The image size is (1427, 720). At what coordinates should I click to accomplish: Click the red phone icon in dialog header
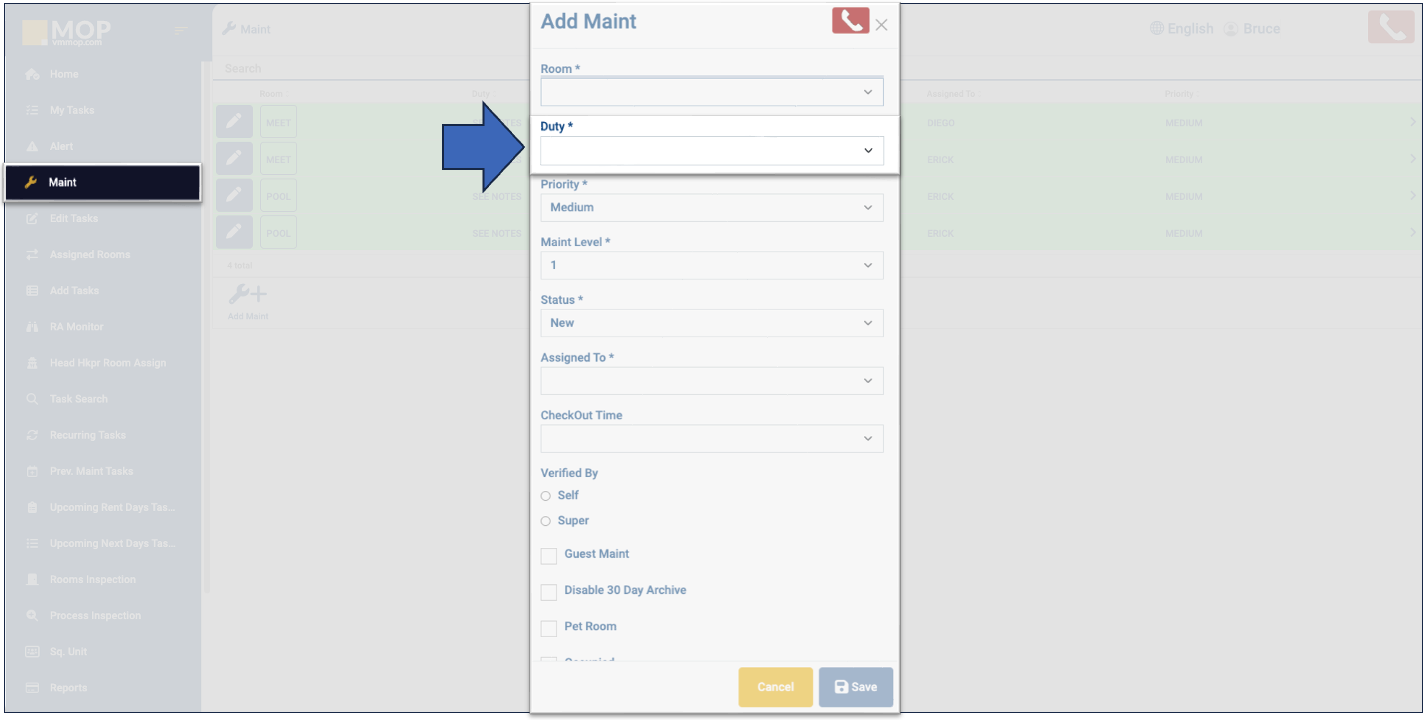(849, 21)
